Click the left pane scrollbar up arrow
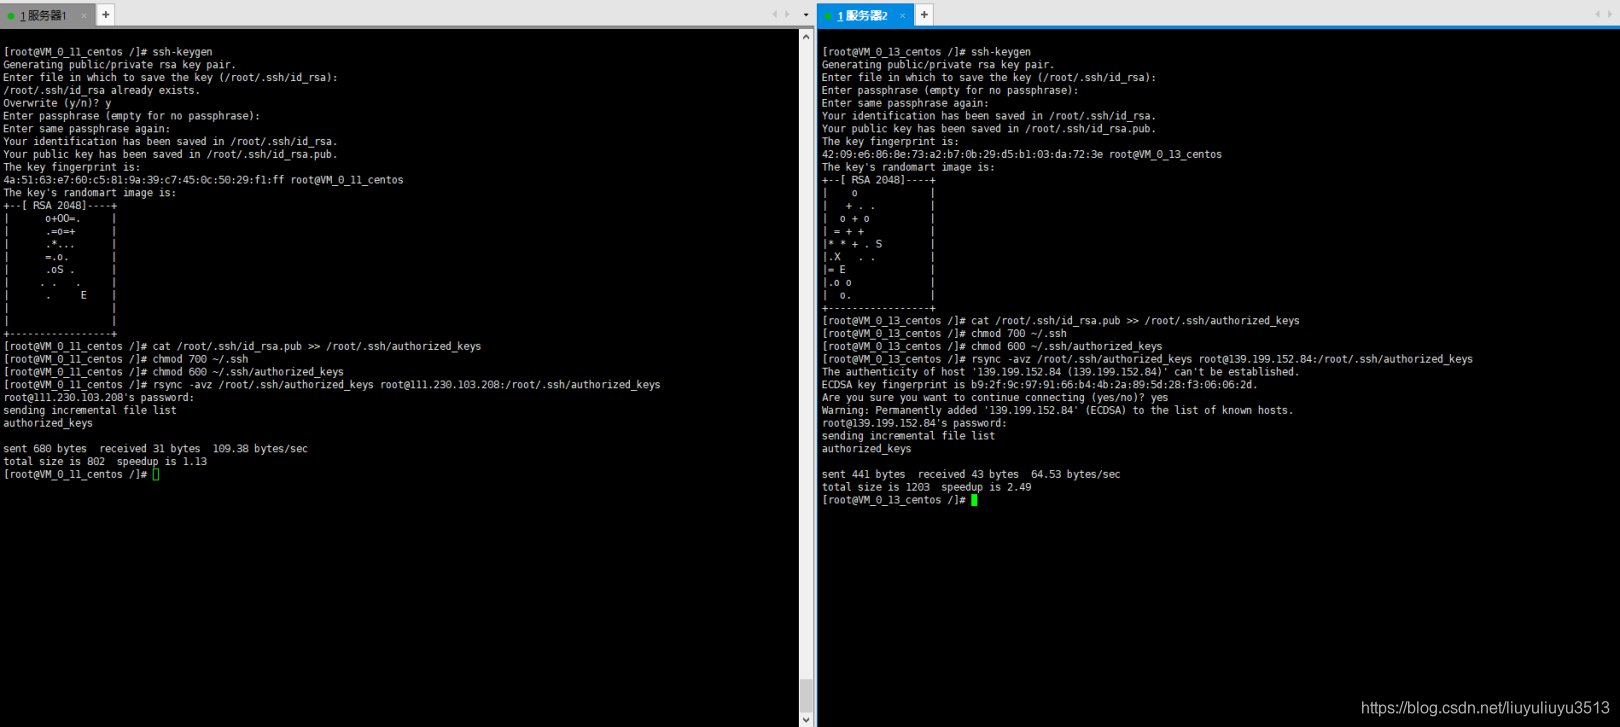Viewport: 1620px width, 727px height. point(806,36)
